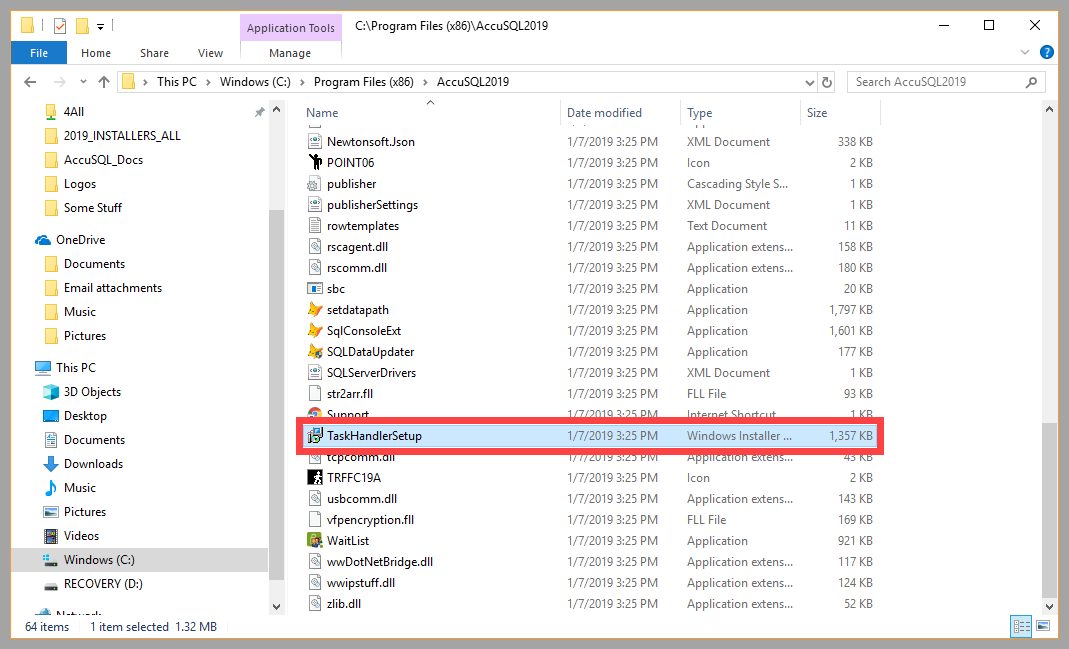Click the Refresh button beside address bar
The height and width of the screenshot is (649, 1069).
pyautogui.click(x=826, y=82)
